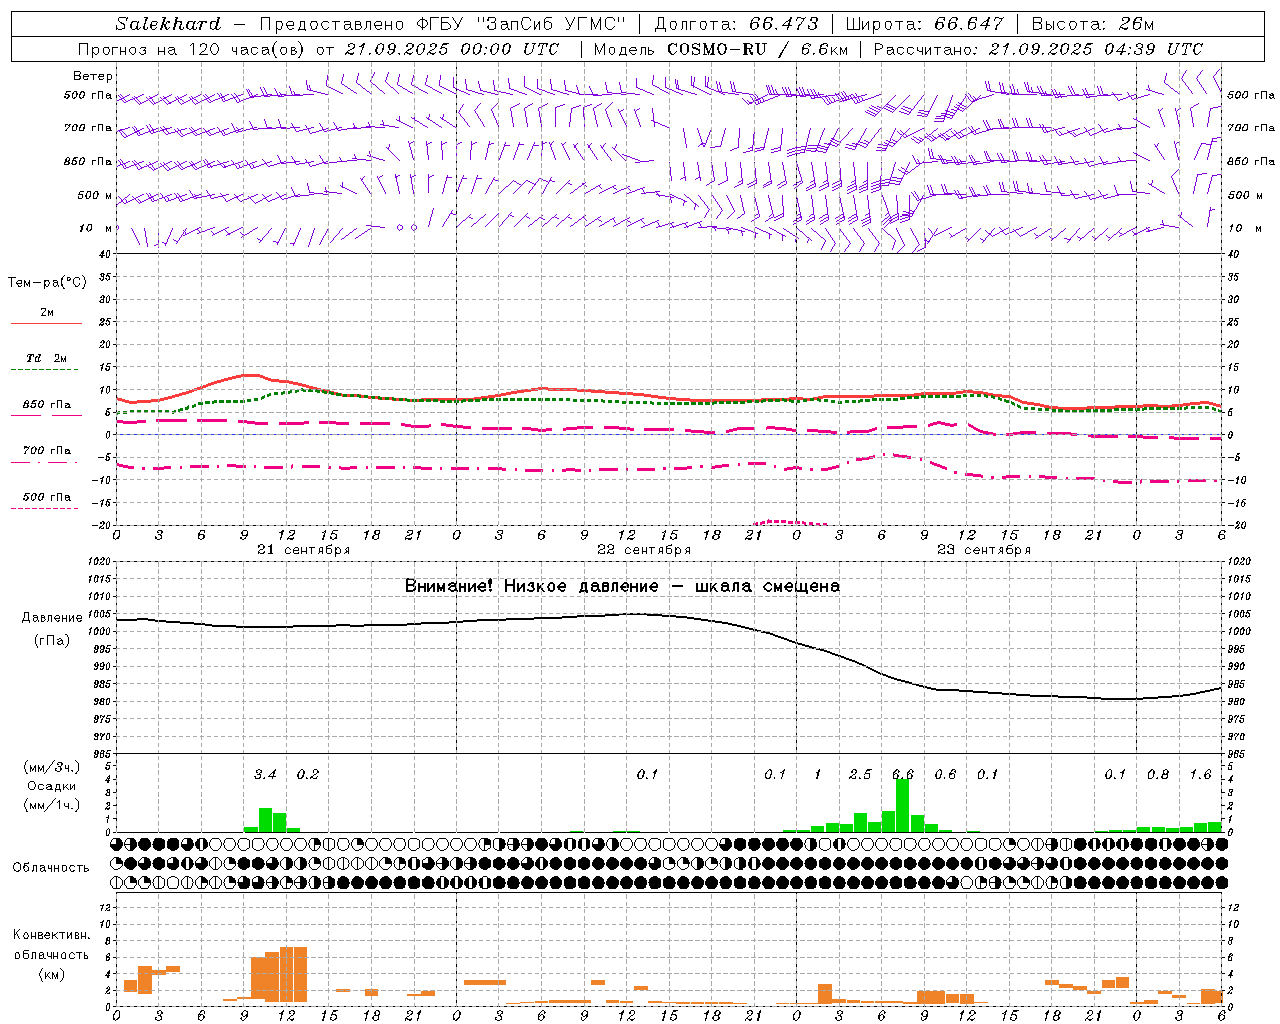Click Предоставлено ФГБУ "ЗапСиб УГМС" text

point(442,24)
